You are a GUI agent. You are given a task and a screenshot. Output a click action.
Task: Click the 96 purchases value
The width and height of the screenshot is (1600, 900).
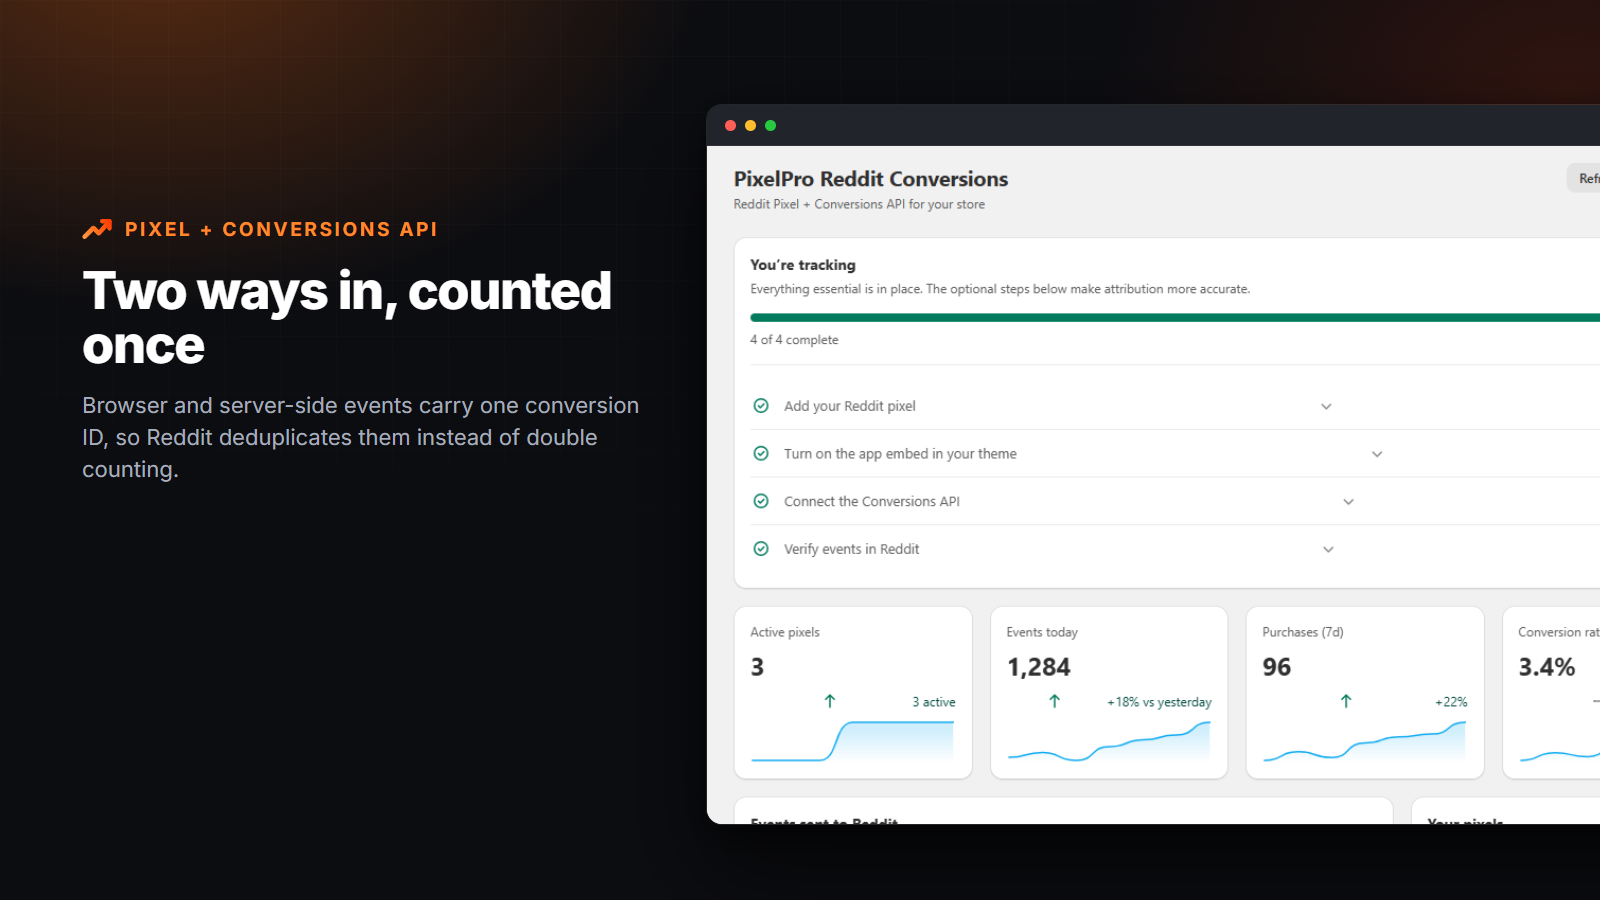click(x=1276, y=667)
